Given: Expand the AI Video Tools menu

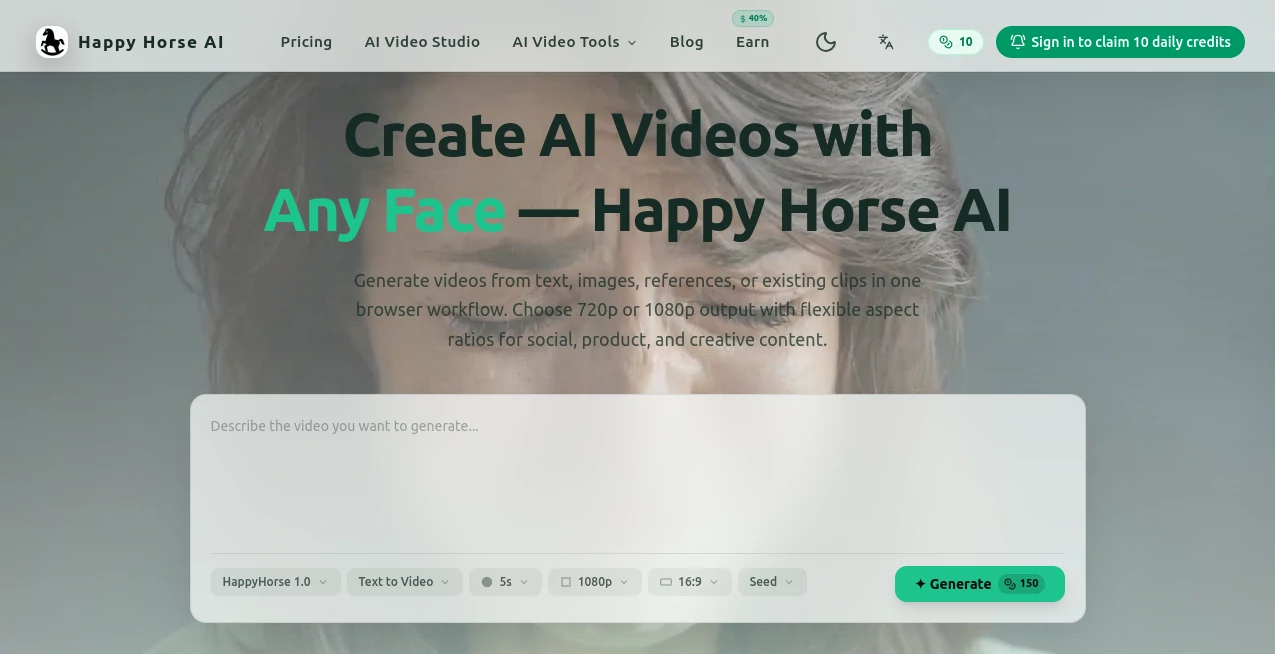Looking at the screenshot, I should coord(574,42).
